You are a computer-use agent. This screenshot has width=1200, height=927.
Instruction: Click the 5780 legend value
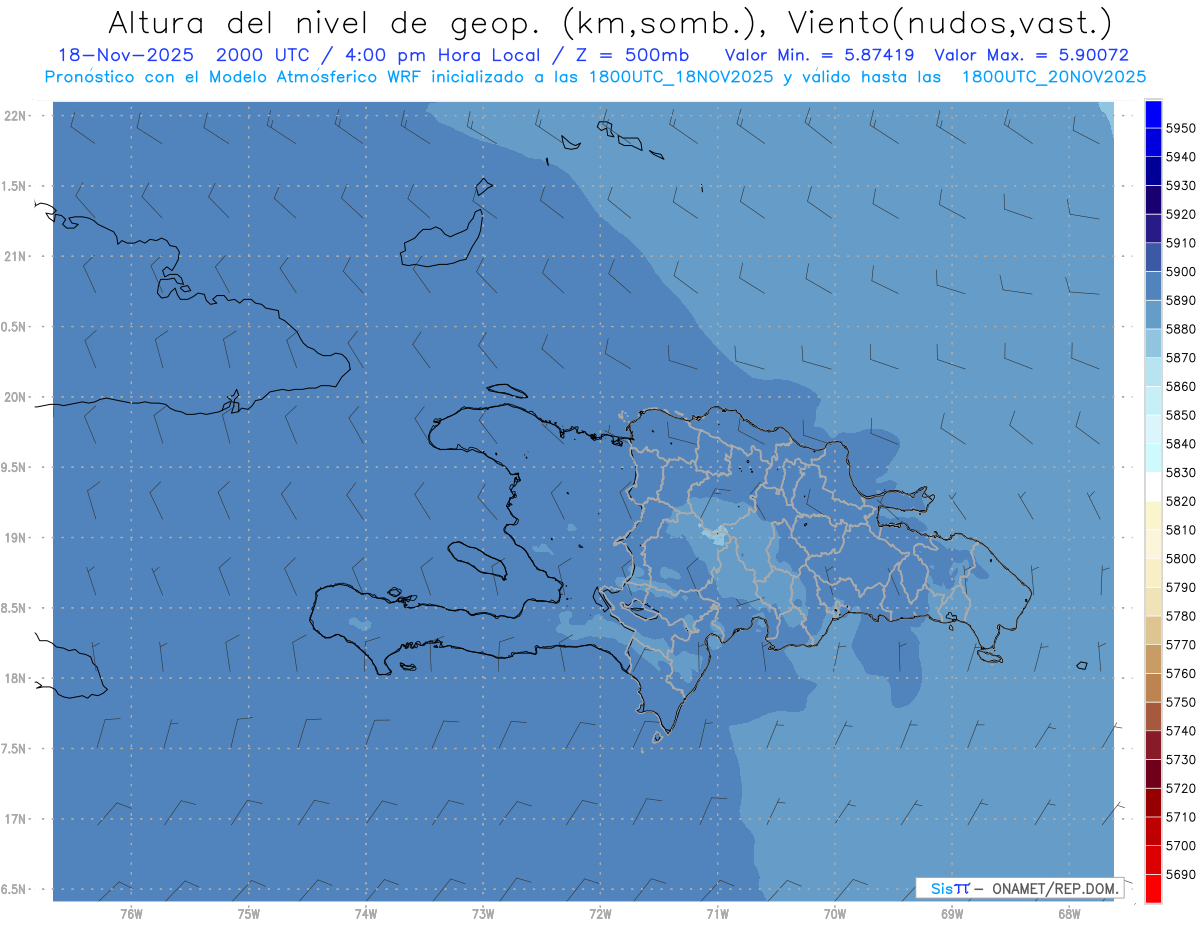click(1180, 616)
